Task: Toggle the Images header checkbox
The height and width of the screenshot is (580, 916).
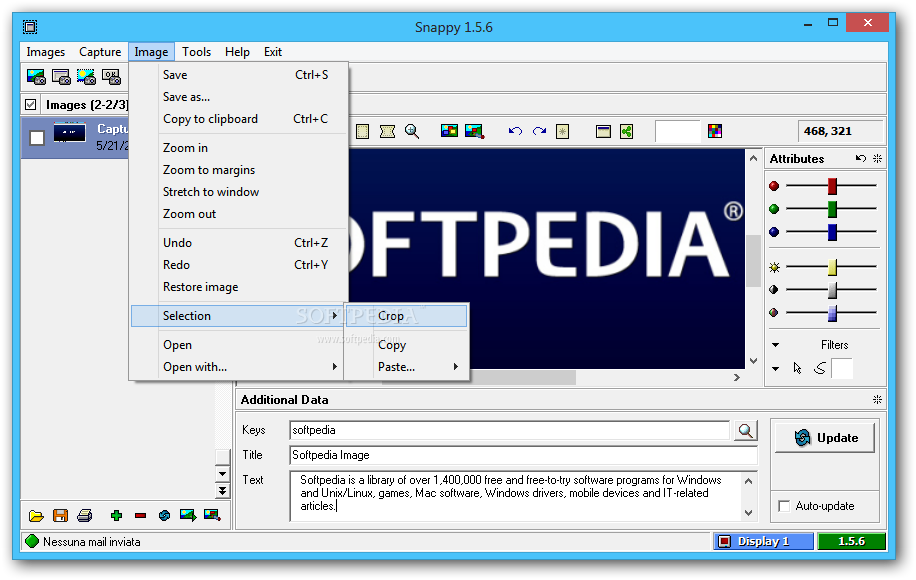Action: pos(31,105)
